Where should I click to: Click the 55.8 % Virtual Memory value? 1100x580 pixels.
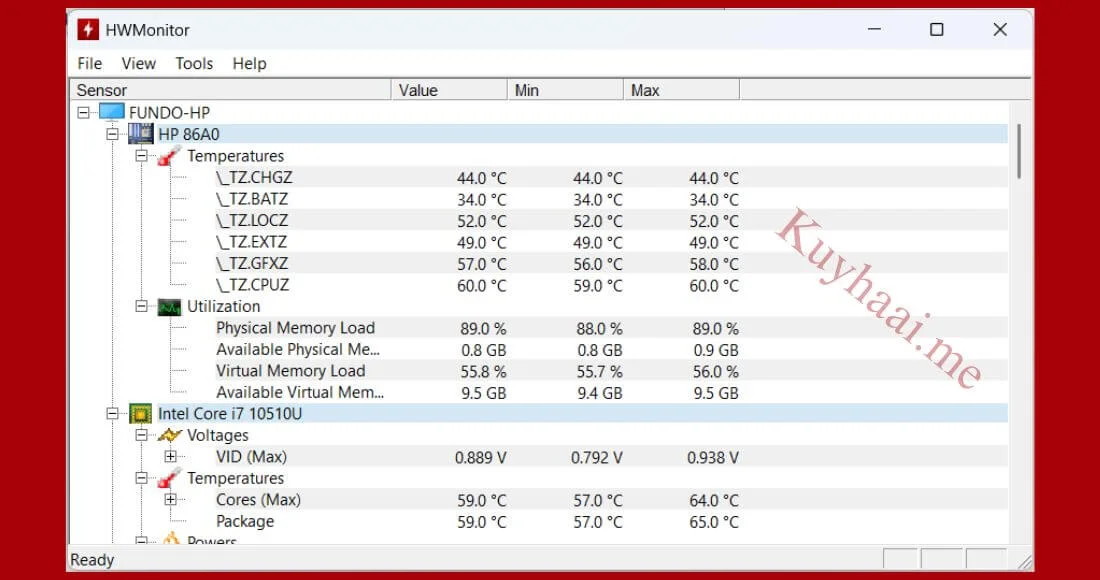tap(481, 372)
